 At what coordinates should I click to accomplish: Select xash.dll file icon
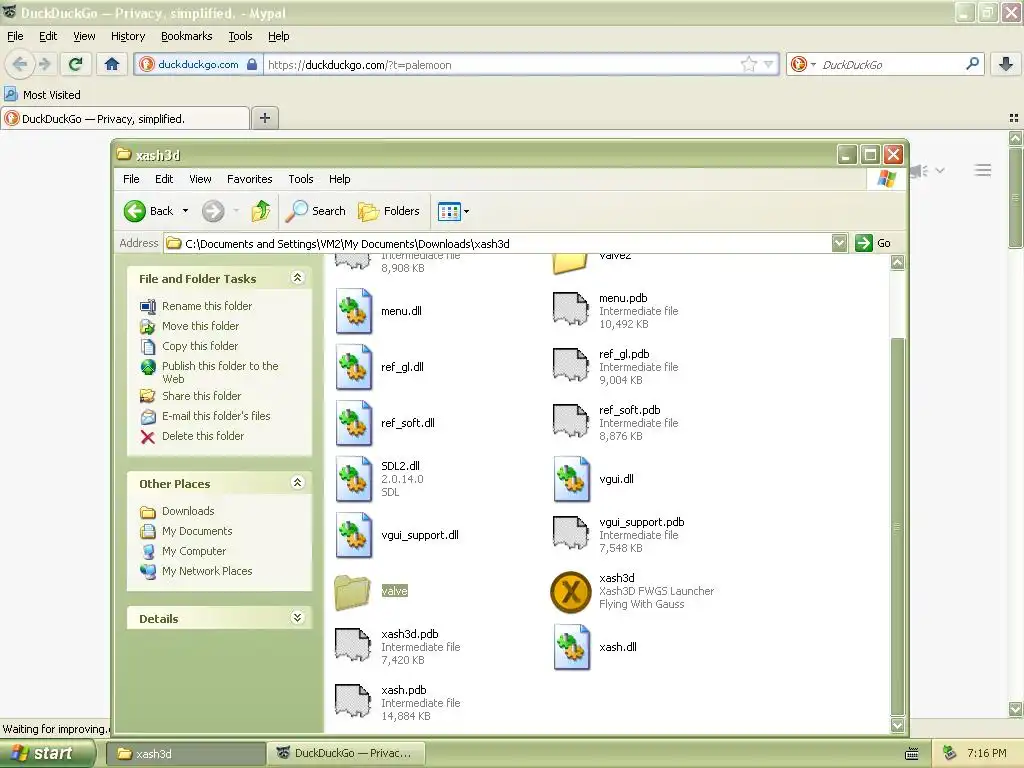(572, 647)
